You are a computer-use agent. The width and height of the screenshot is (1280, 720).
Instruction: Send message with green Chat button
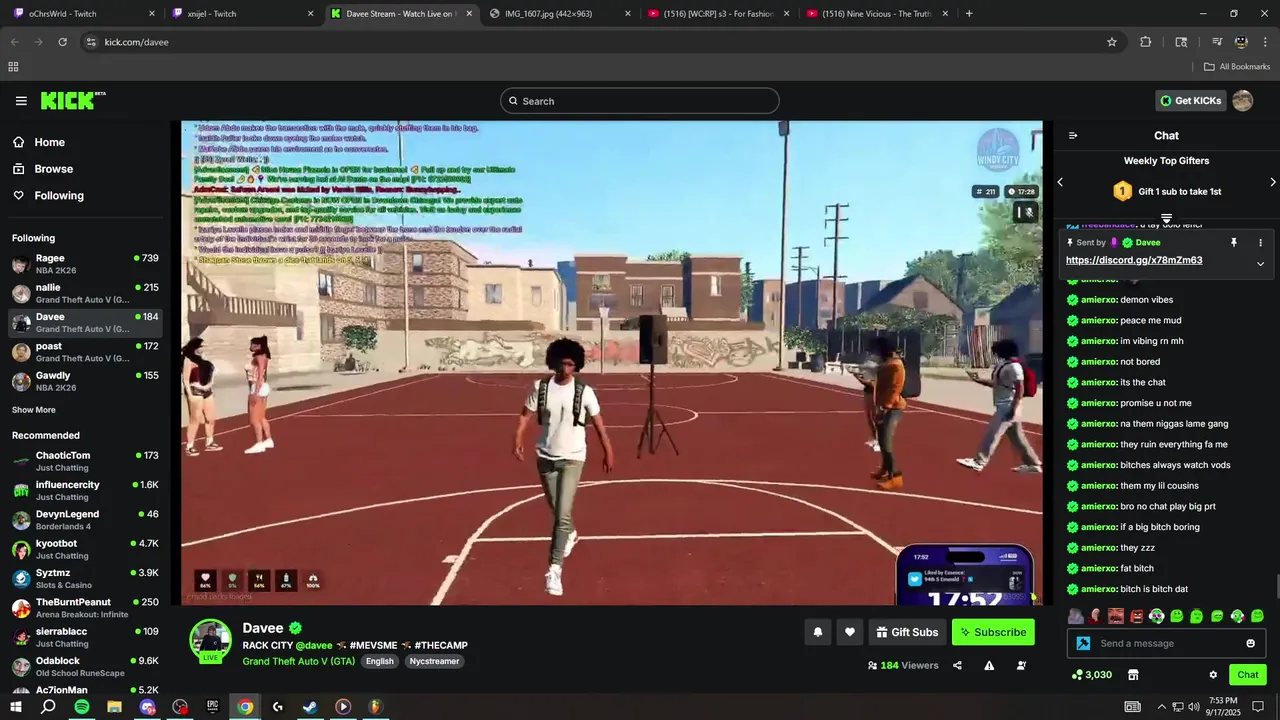pyautogui.click(x=1248, y=675)
